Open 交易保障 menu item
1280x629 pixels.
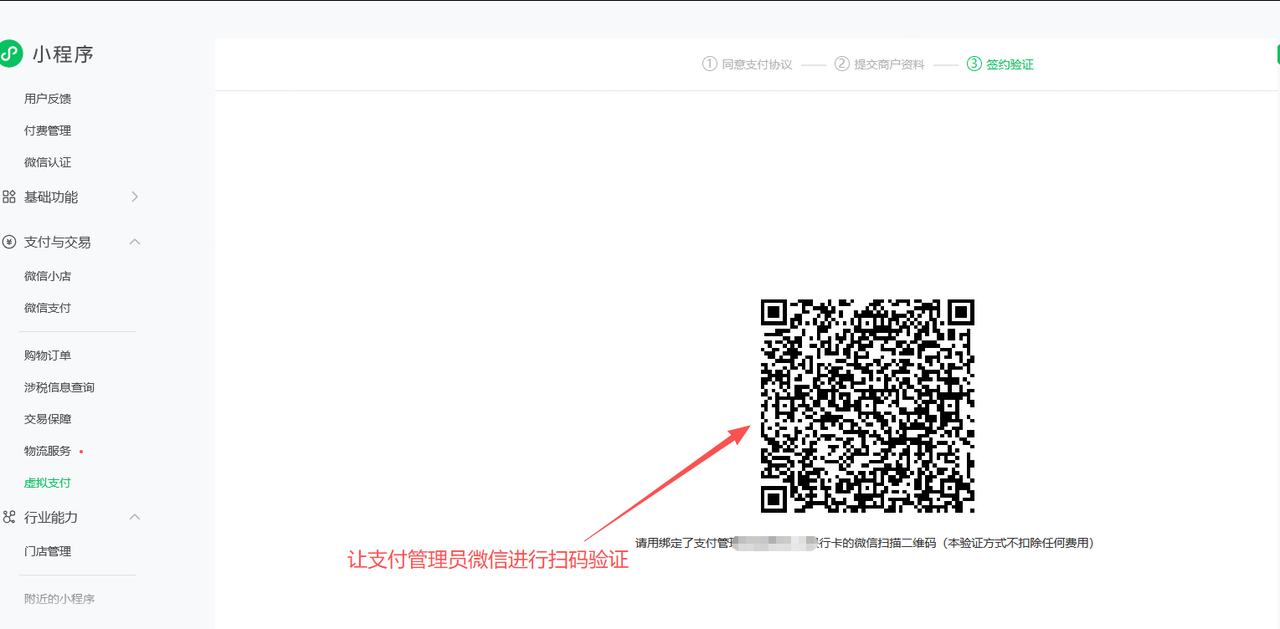pos(48,419)
